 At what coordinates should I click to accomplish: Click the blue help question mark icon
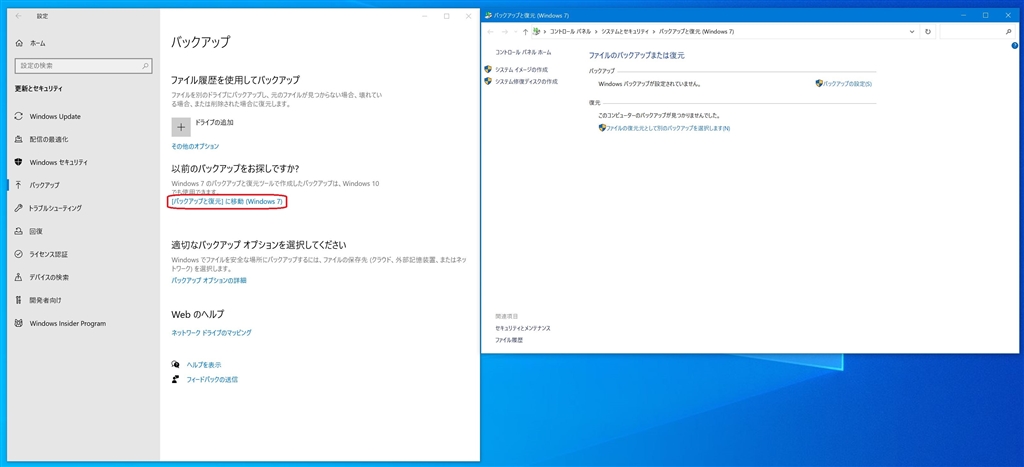(x=1015, y=46)
